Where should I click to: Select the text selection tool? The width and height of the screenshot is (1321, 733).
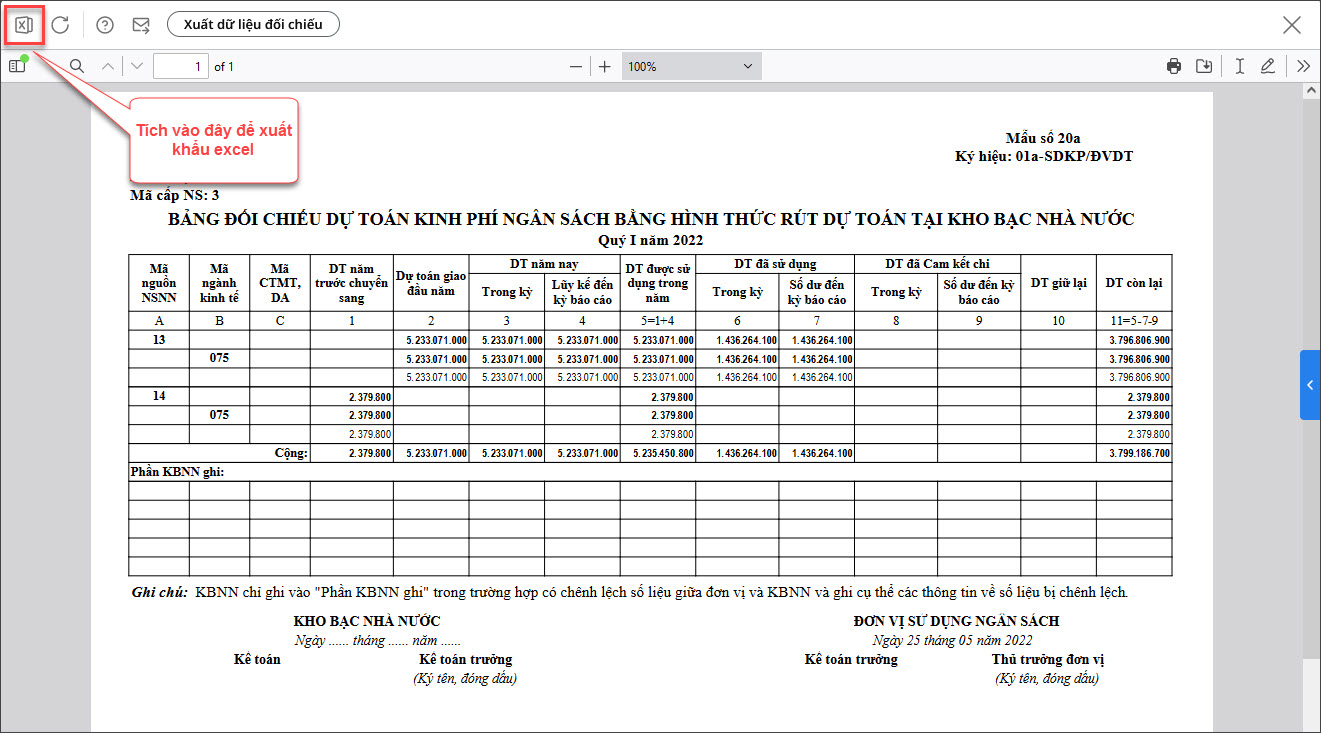pyautogui.click(x=1239, y=66)
